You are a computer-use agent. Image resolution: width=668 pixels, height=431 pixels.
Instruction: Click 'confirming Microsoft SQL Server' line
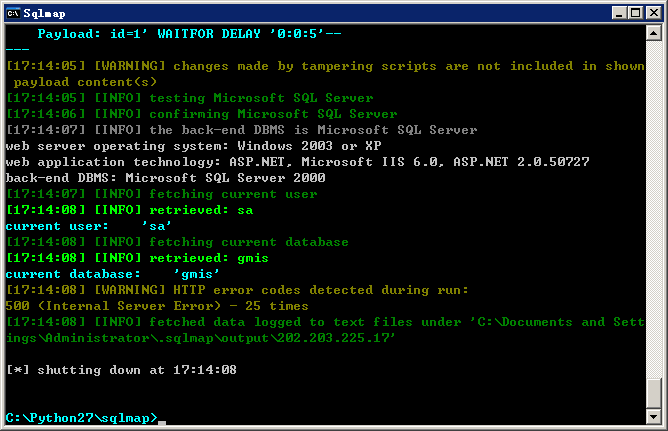202,114
